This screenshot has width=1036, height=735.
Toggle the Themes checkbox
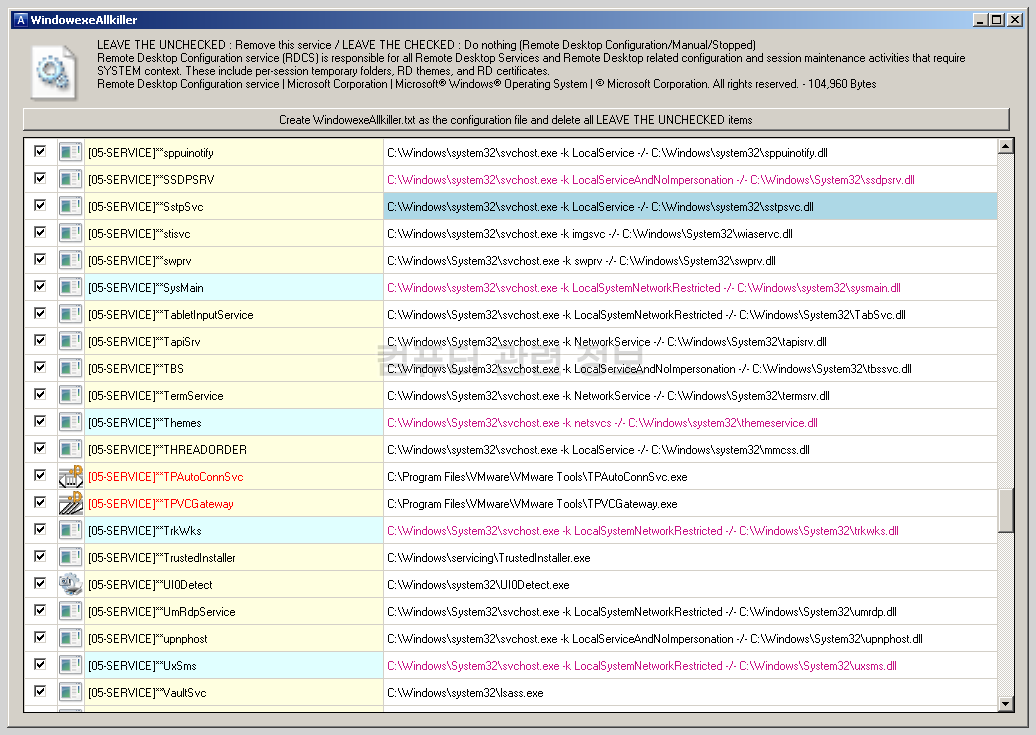(x=40, y=422)
